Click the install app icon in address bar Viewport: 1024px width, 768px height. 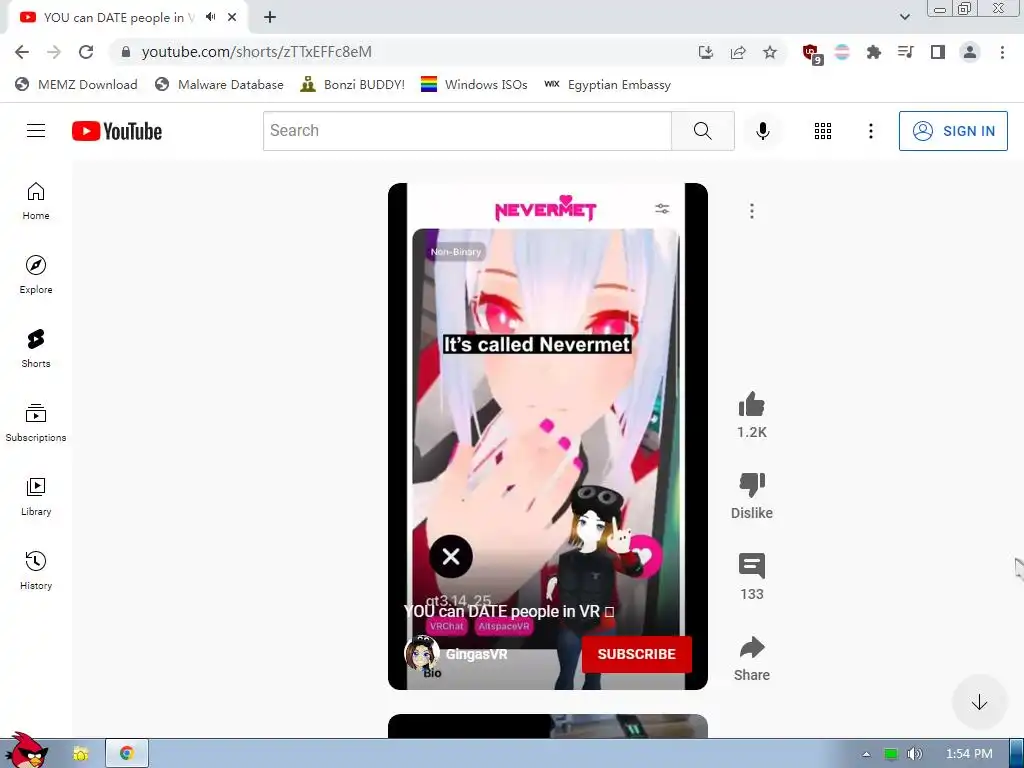click(705, 52)
